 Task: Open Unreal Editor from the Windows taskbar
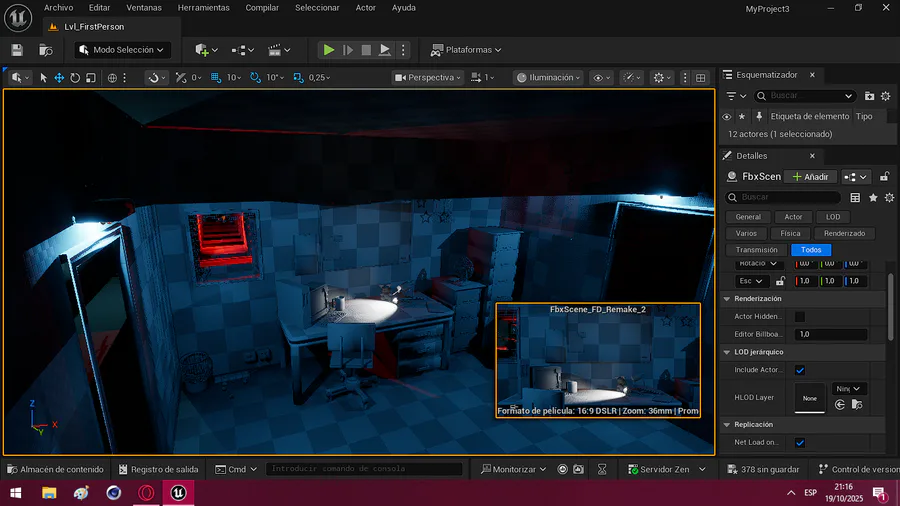[178, 493]
